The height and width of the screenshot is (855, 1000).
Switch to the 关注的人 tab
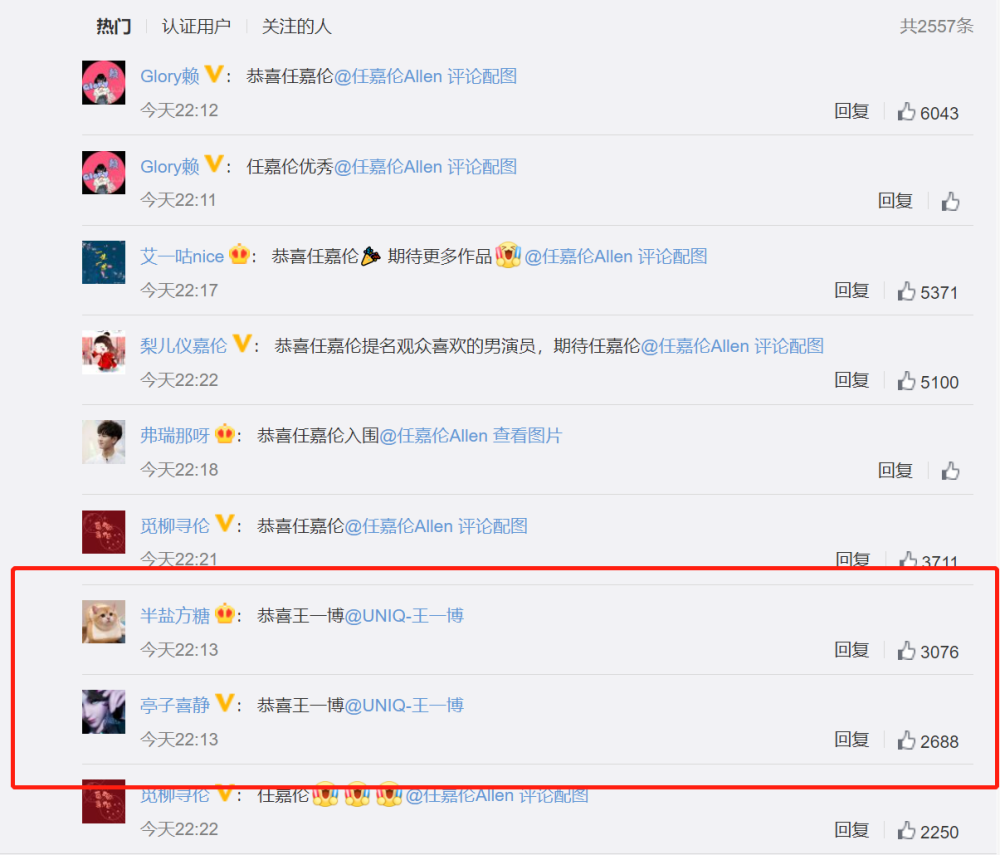pos(297,26)
